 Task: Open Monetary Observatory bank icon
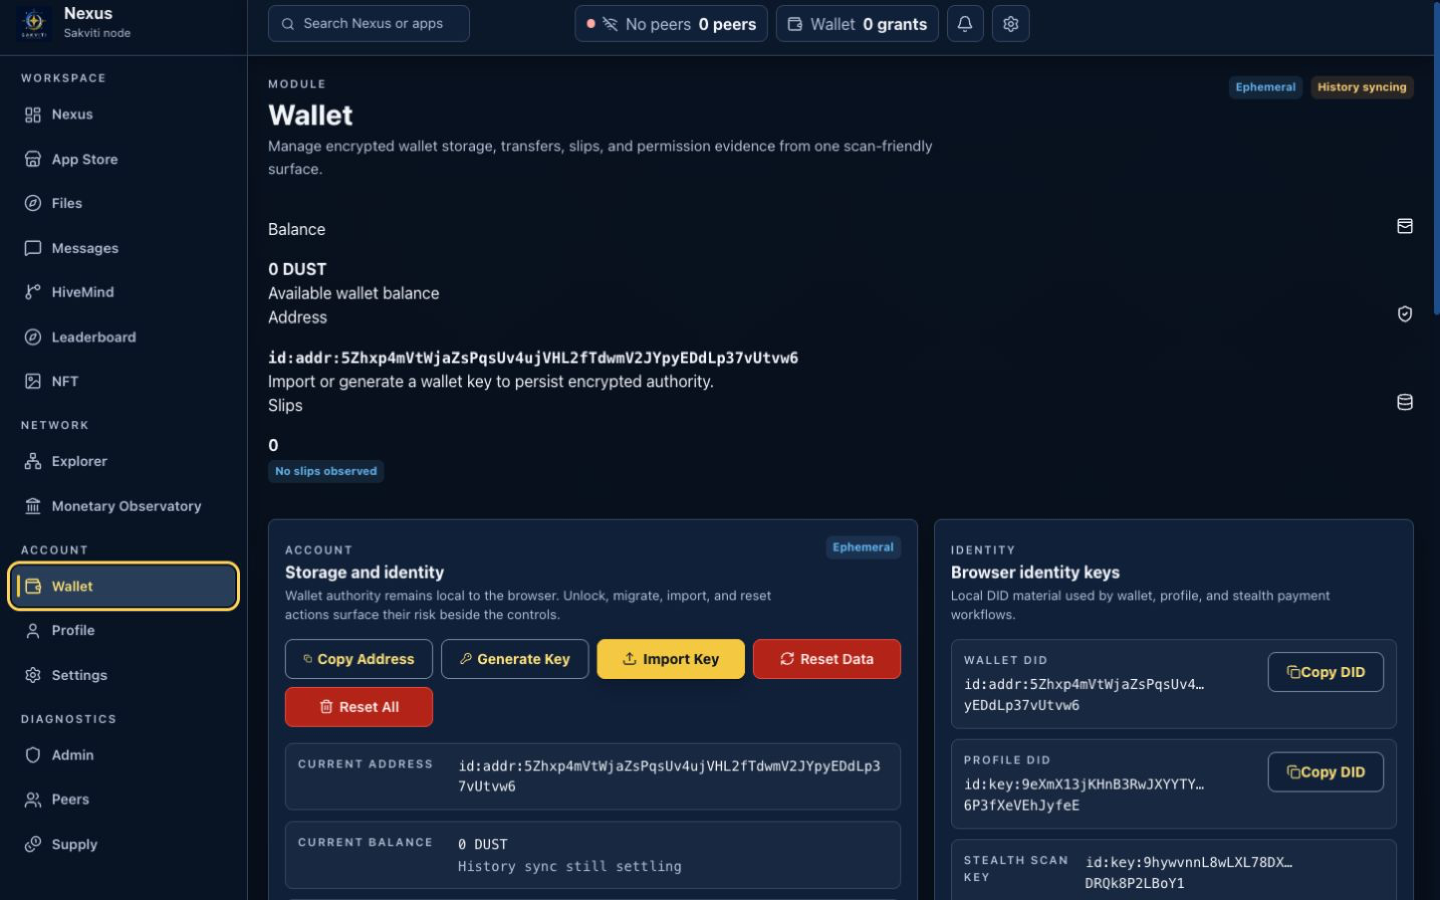point(33,506)
